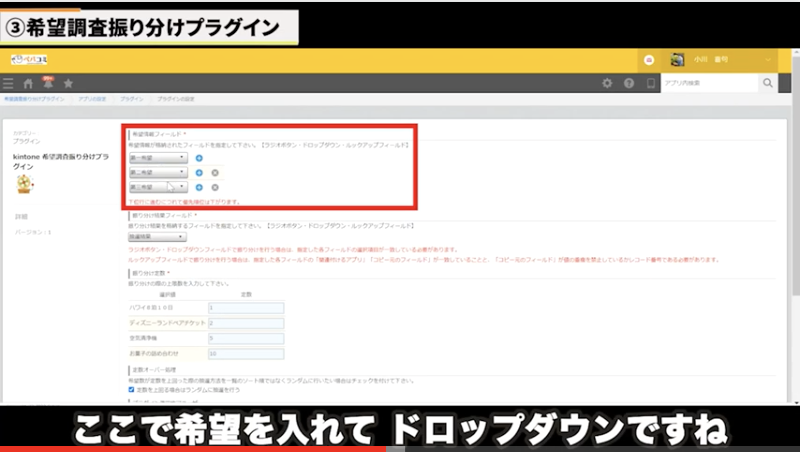Open help using the question mark icon
This screenshot has height=452, width=800.
point(629,84)
